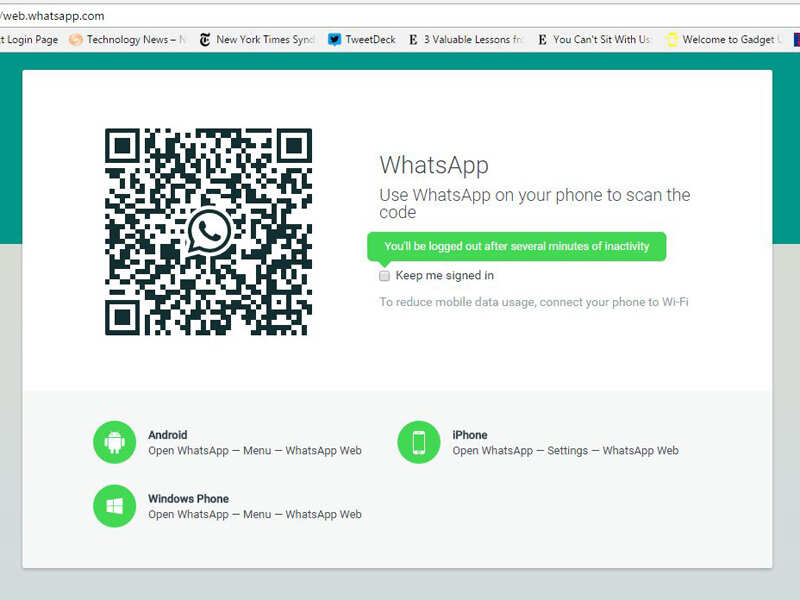Select the Windows Phone platform icon
Image resolution: width=800 pixels, height=600 pixels.
(x=114, y=506)
